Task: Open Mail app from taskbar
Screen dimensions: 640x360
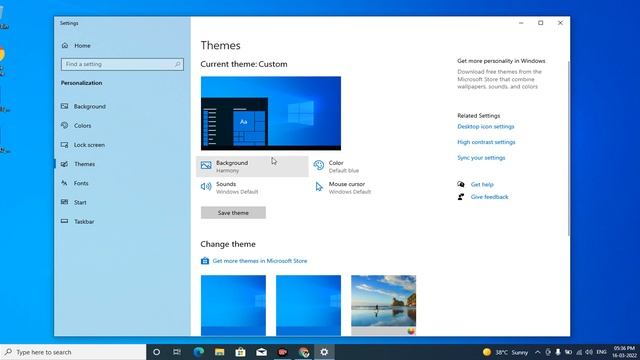Action: tap(261, 352)
